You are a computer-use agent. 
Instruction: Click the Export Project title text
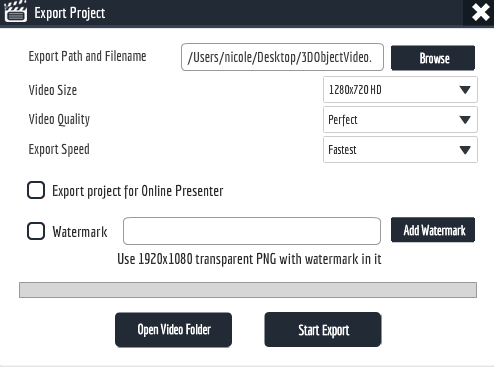pyautogui.click(x=70, y=13)
